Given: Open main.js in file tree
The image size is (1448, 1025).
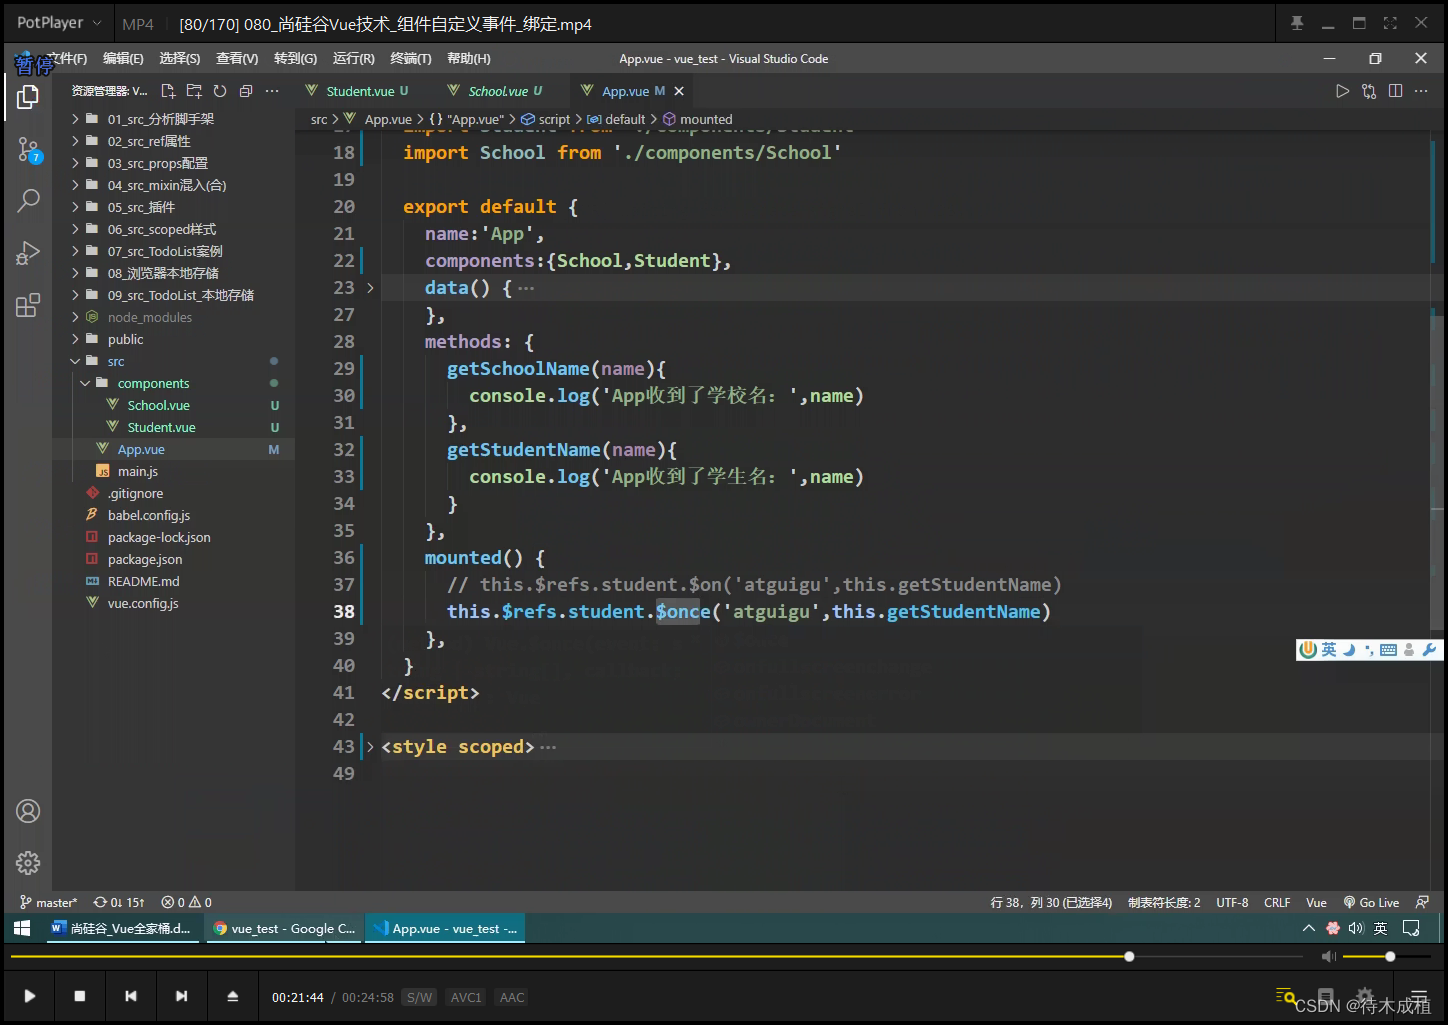Looking at the screenshot, I should click(x=138, y=471).
